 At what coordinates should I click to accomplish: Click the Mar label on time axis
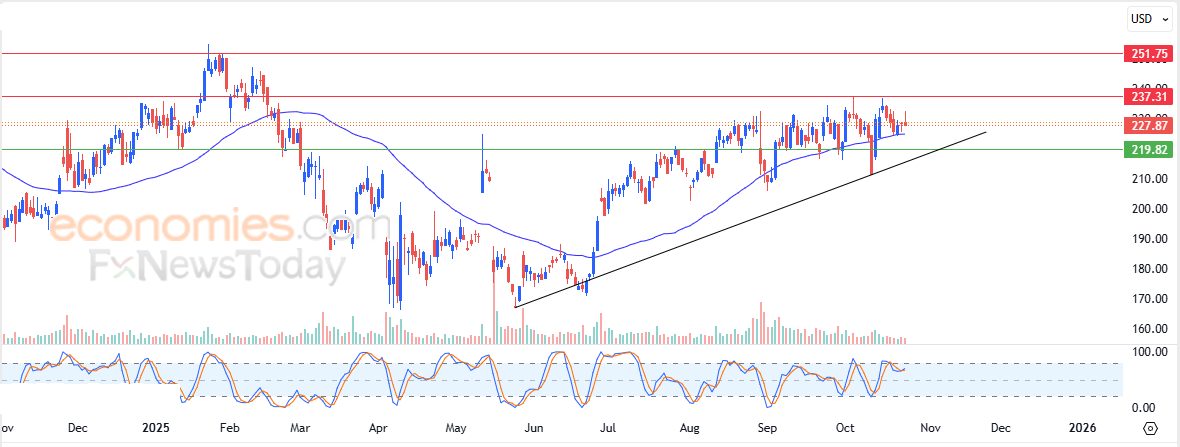300,428
